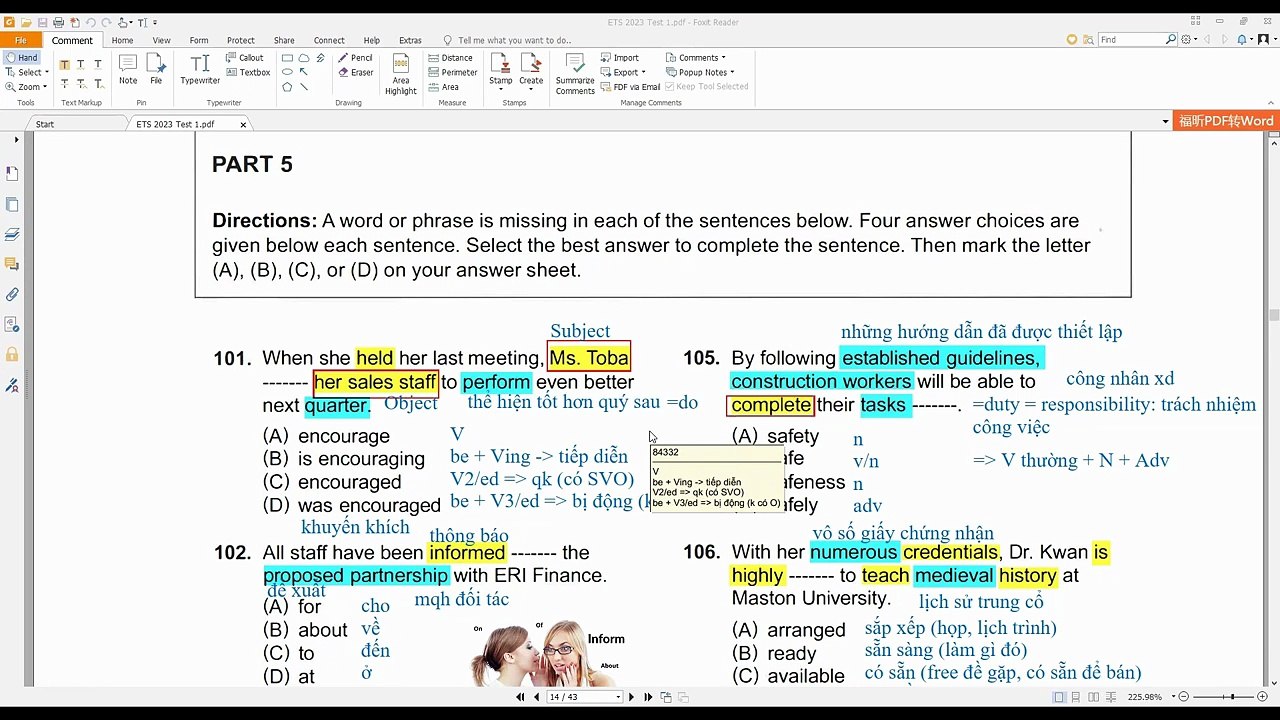
Task: Pick the Cloud drawing tool
Action: [x=304, y=58]
